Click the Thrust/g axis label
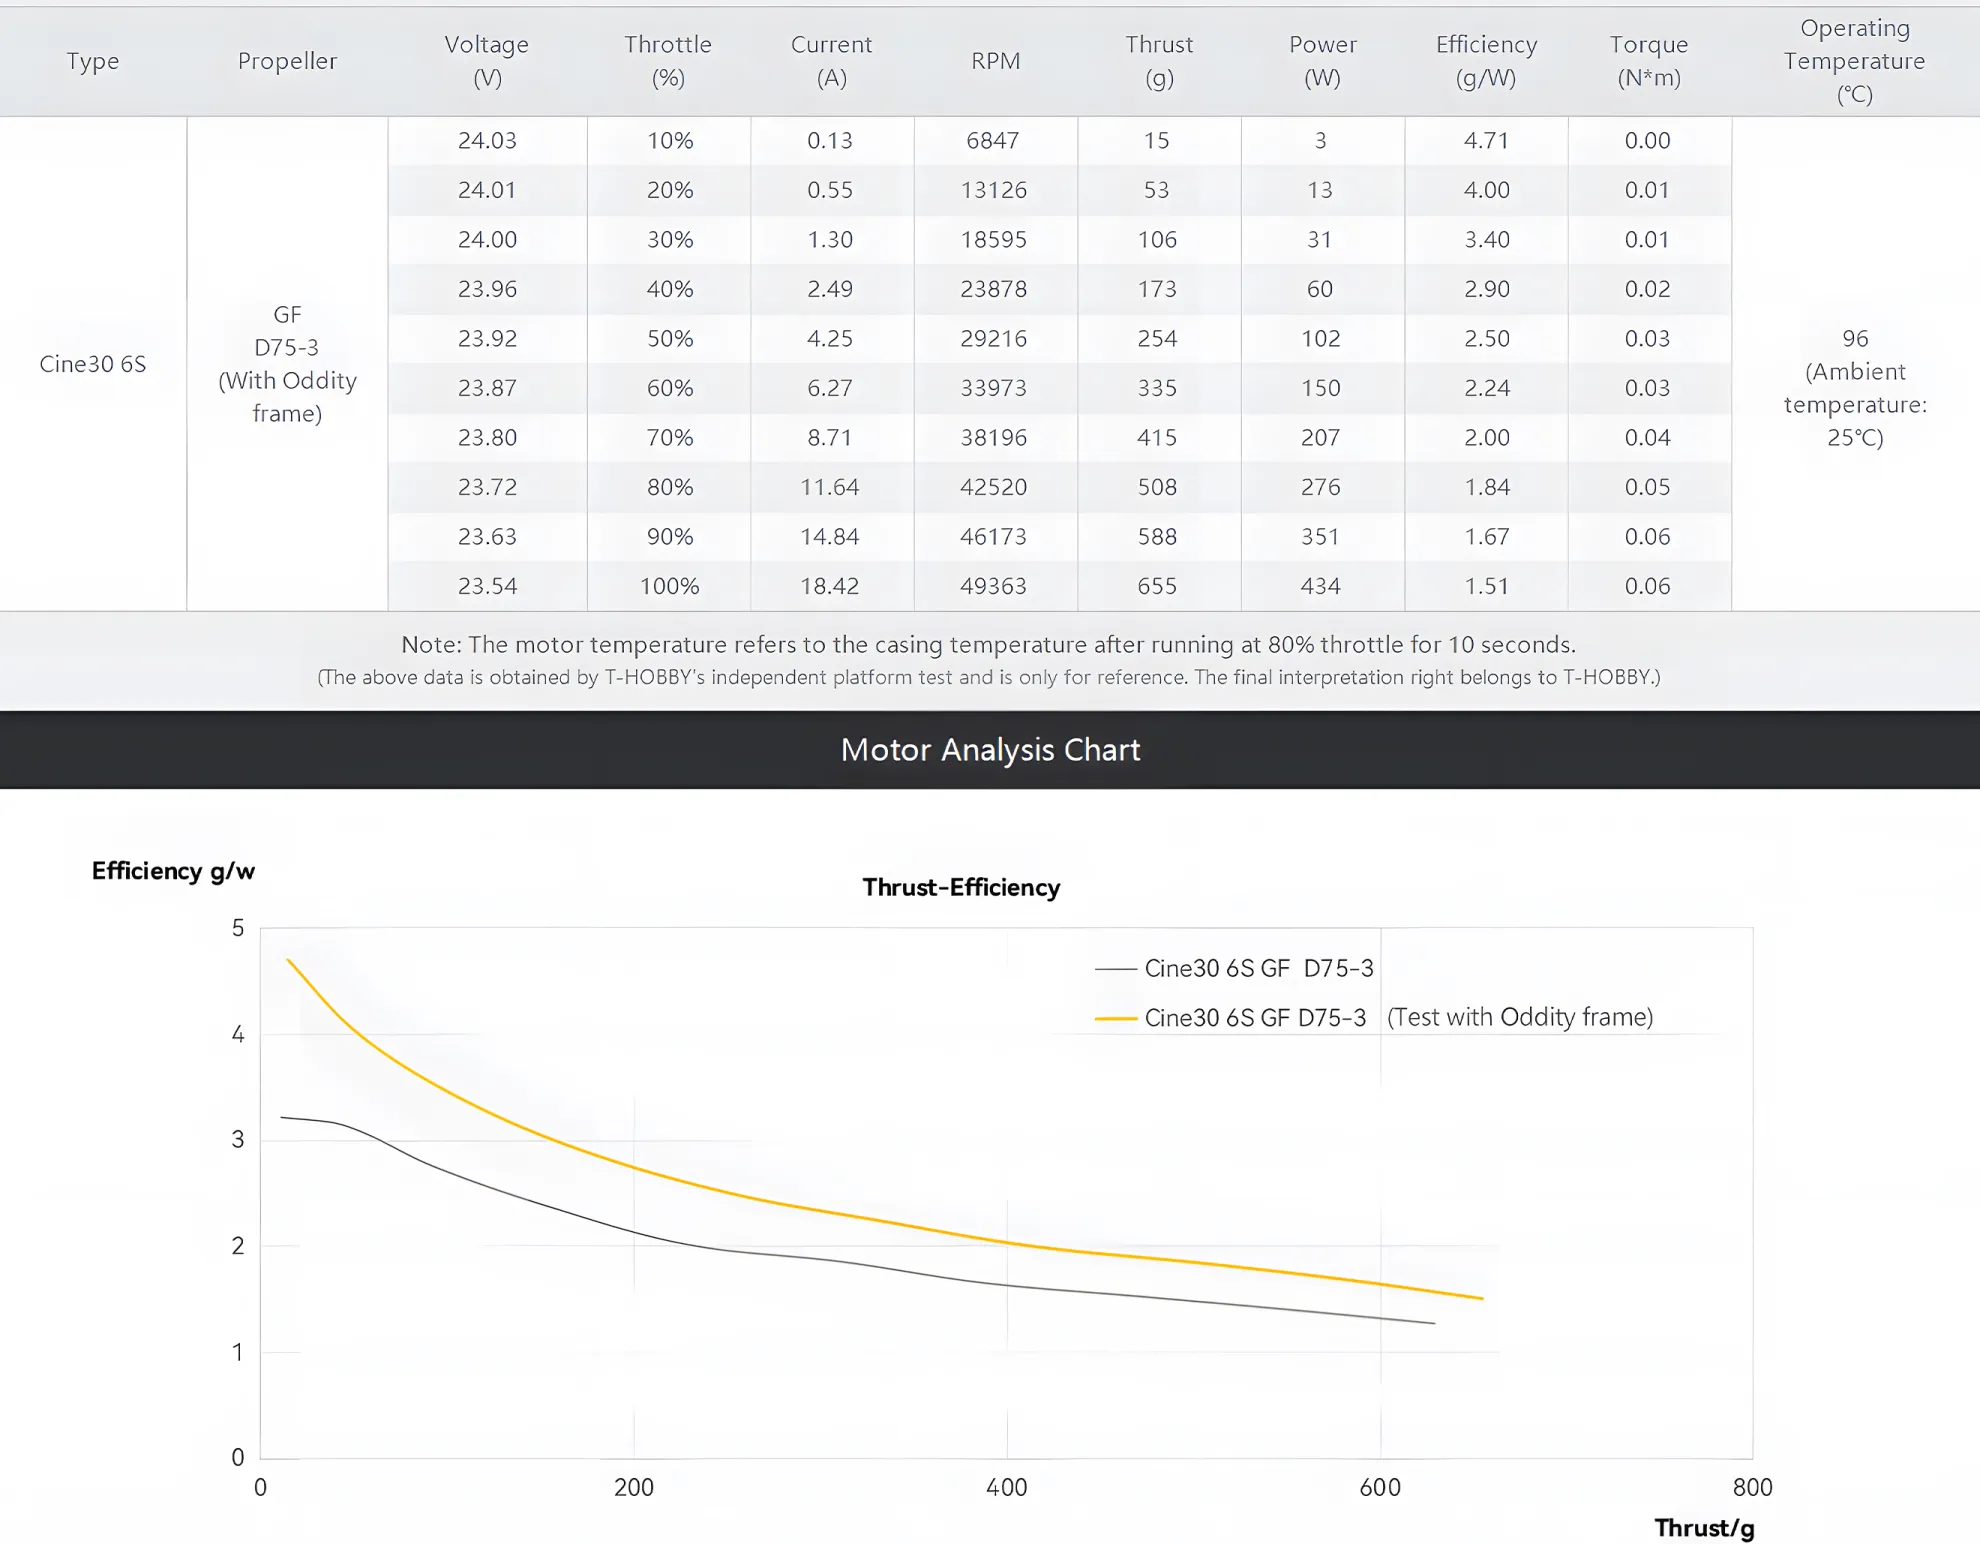 [x=1704, y=1528]
